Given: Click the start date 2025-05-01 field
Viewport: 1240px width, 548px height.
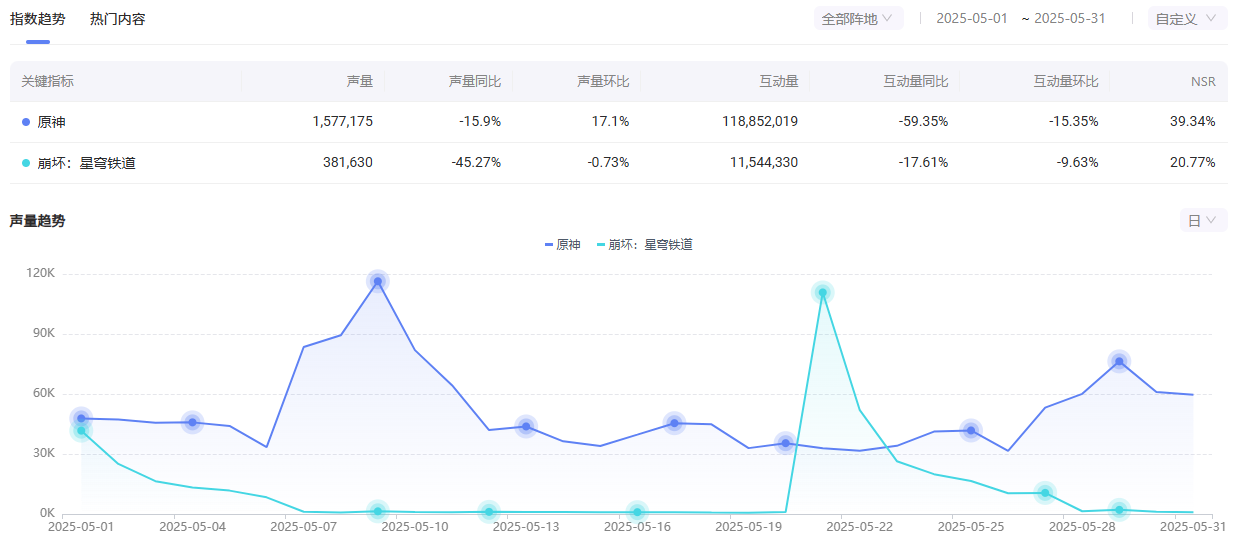Looking at the screenshot, I should (971, 18).
